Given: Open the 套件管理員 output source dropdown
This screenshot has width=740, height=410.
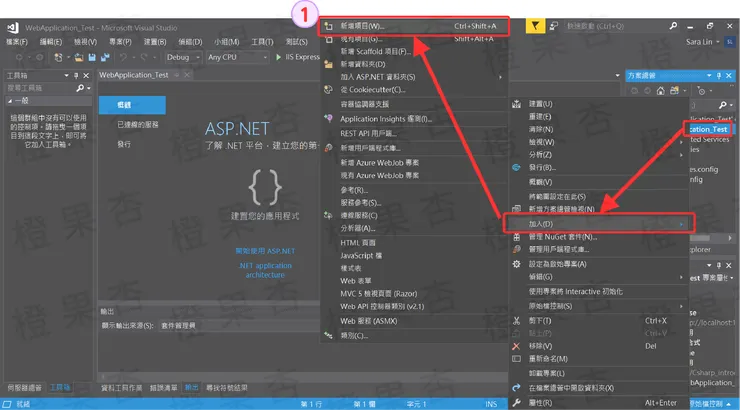Looking at the screenshot, I should coord(239,326).
